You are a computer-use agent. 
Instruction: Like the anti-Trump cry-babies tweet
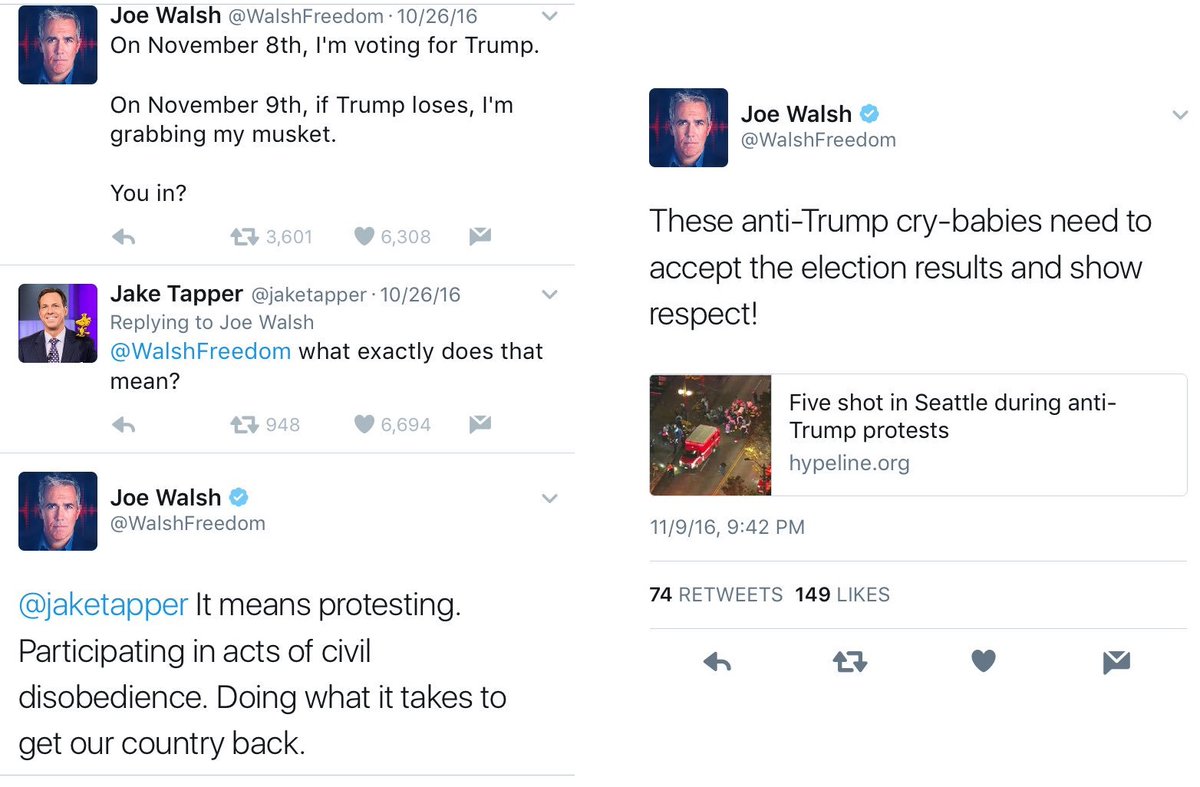[983, 661]
